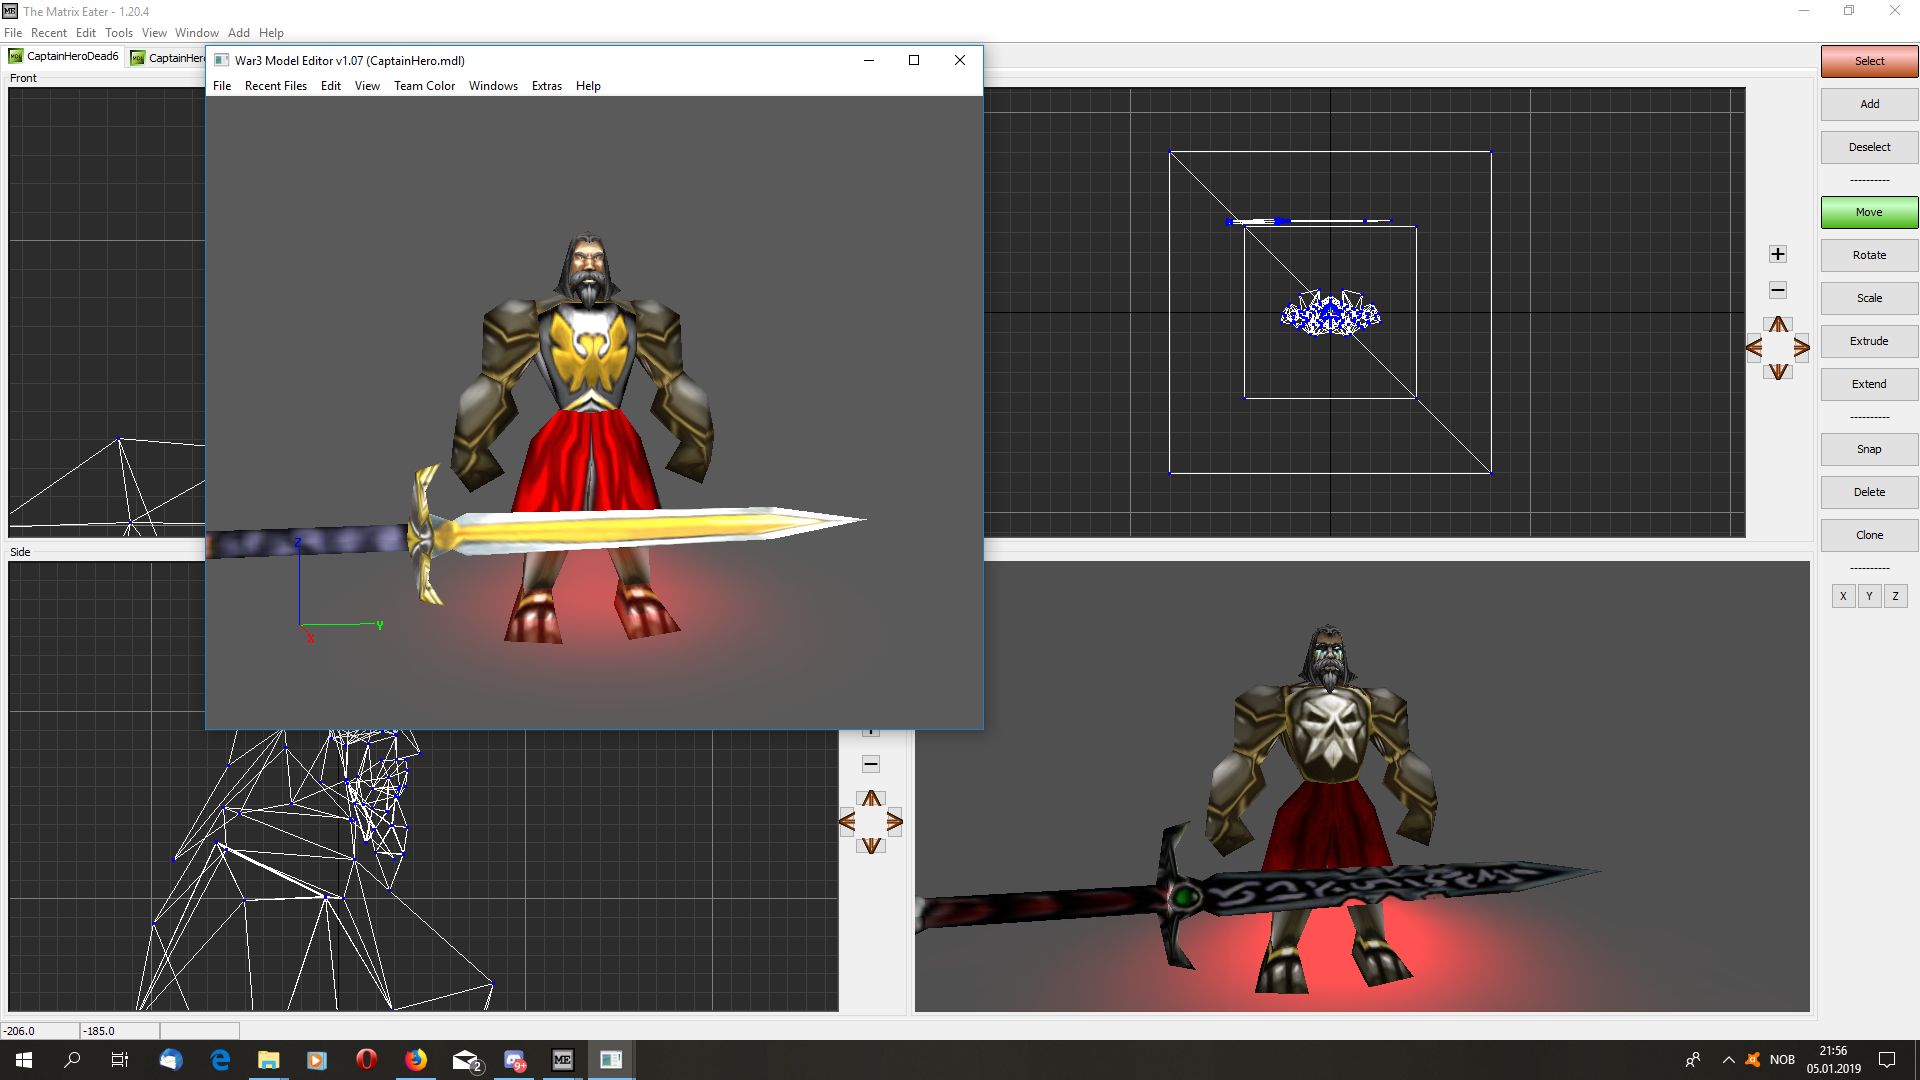1920x1080 pixels.
Task: Click the -206.0 coordinate field
Action: [x=40, y=1031]
